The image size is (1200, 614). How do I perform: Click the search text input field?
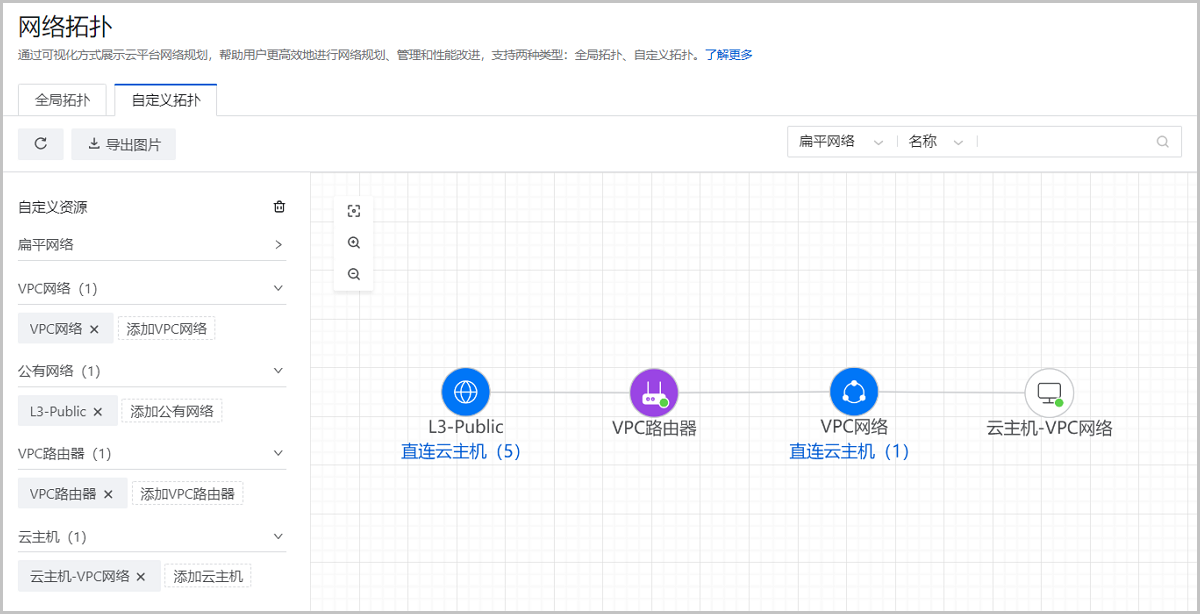pos(1062,142)
